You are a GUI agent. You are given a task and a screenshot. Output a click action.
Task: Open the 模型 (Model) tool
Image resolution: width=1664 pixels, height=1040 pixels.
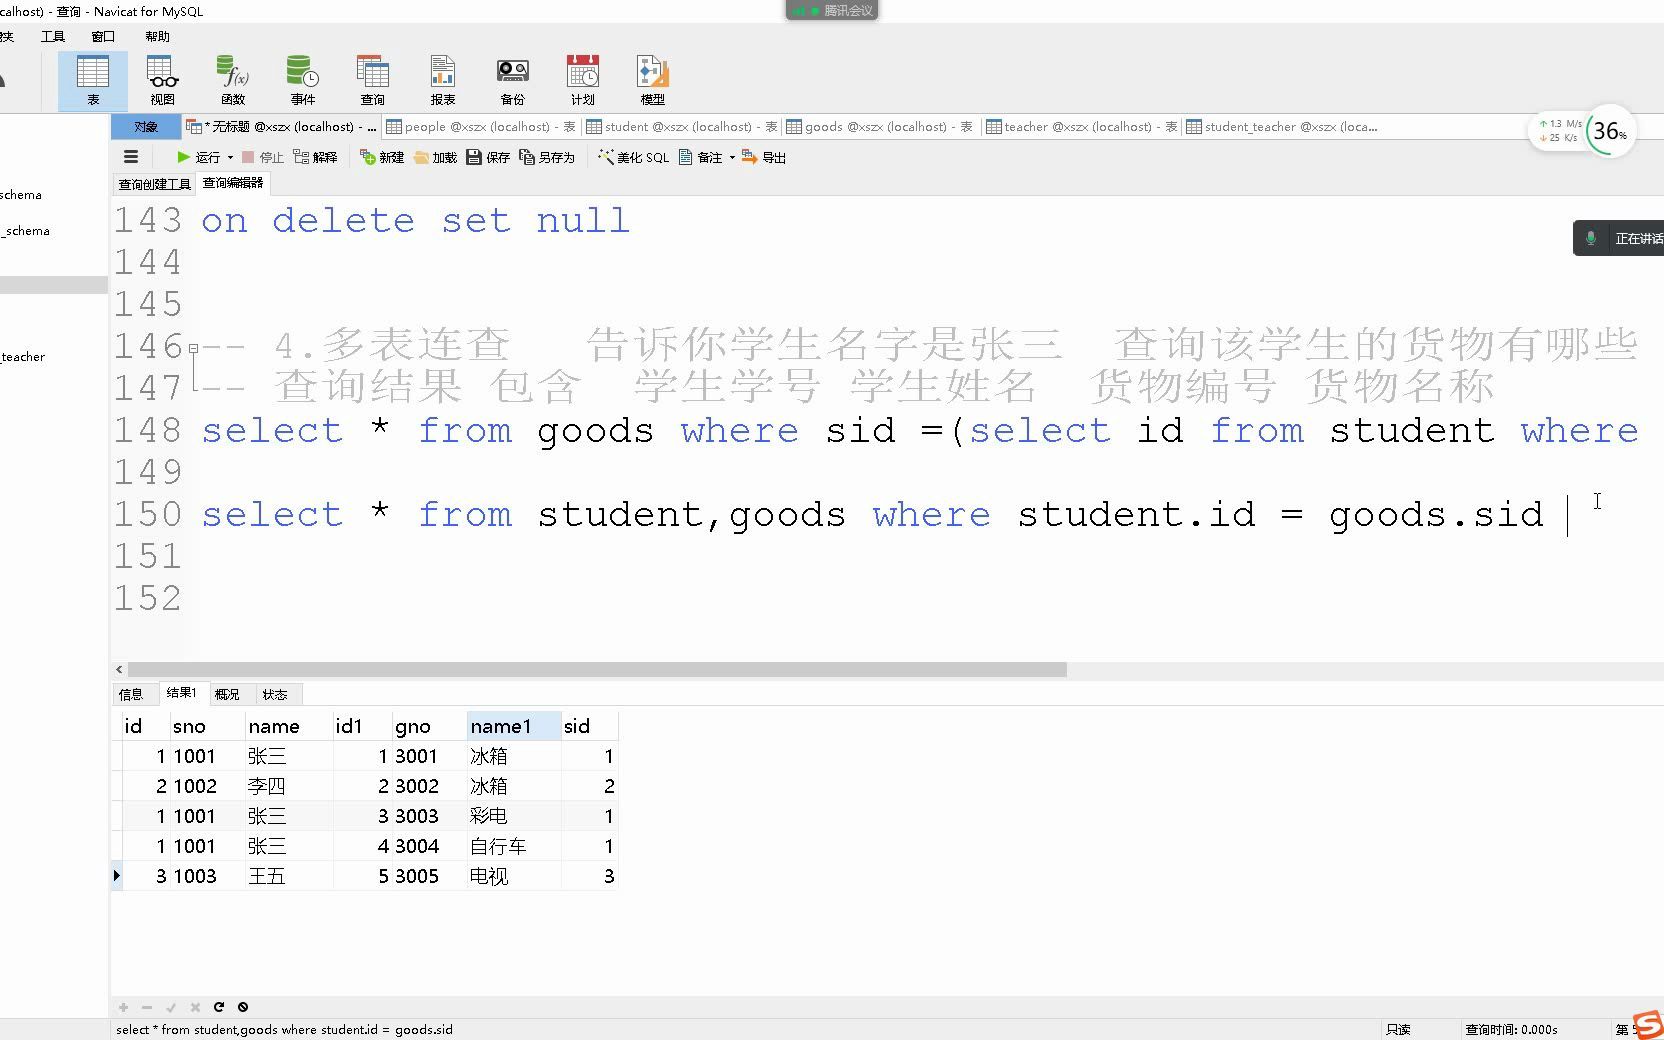[x=651, y=80]
